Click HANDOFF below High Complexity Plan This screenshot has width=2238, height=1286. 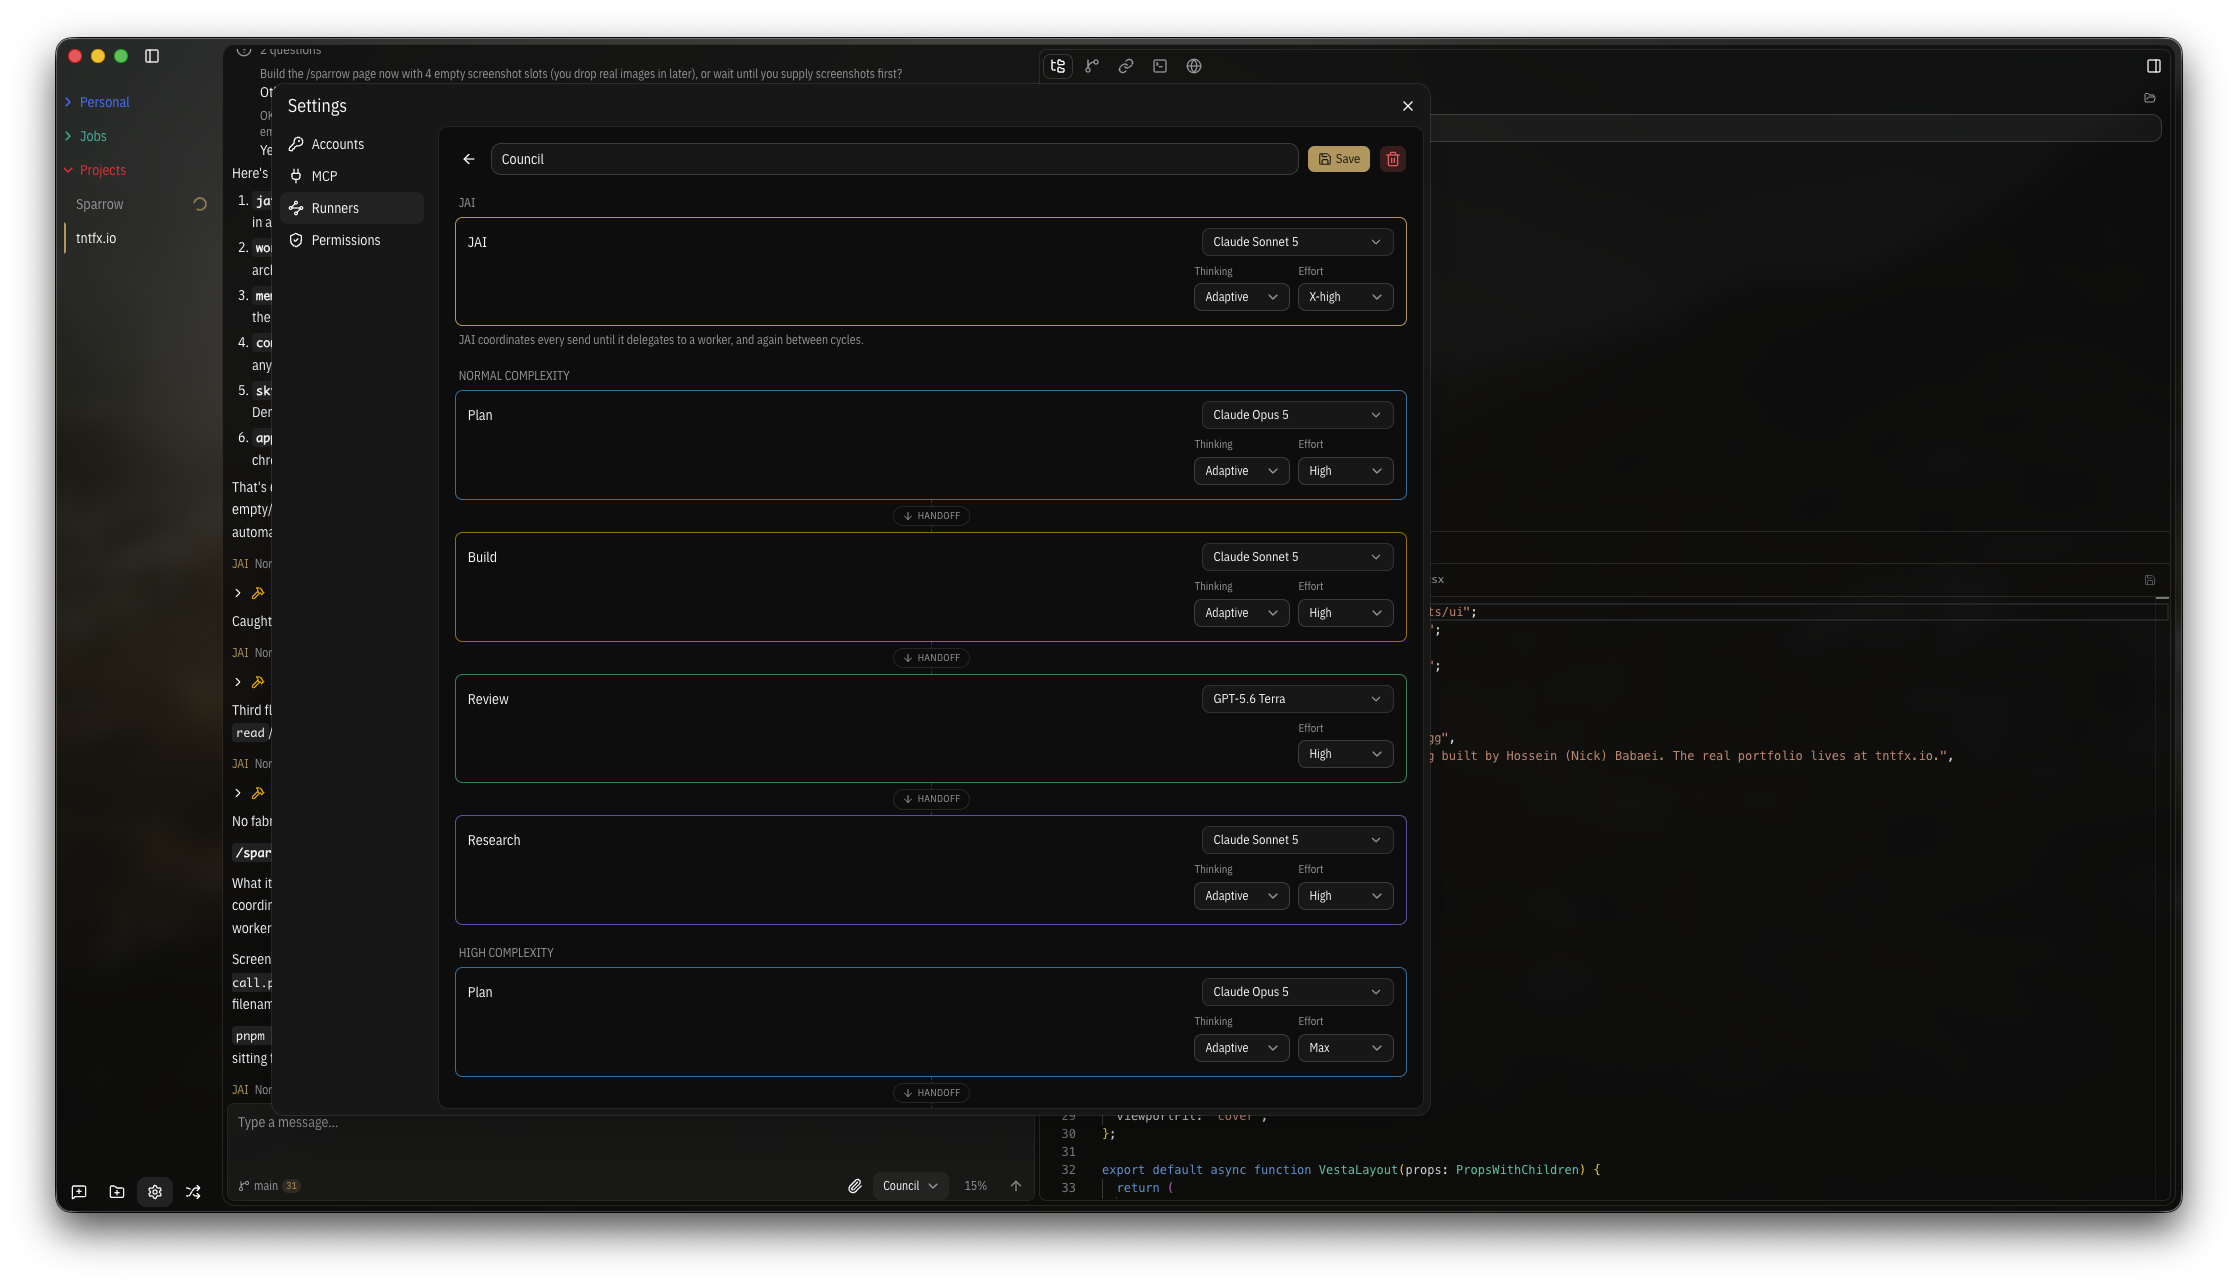[931, 1093]
